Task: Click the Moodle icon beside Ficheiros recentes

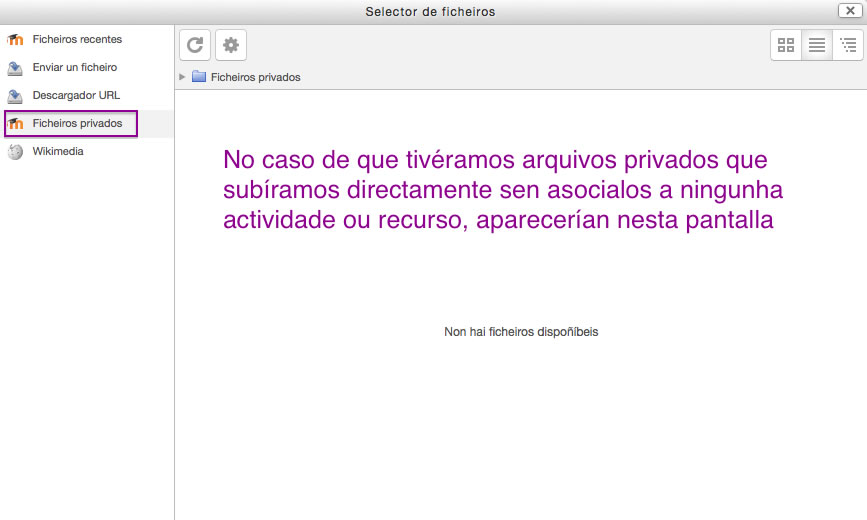Action: (x=15, y=40)
